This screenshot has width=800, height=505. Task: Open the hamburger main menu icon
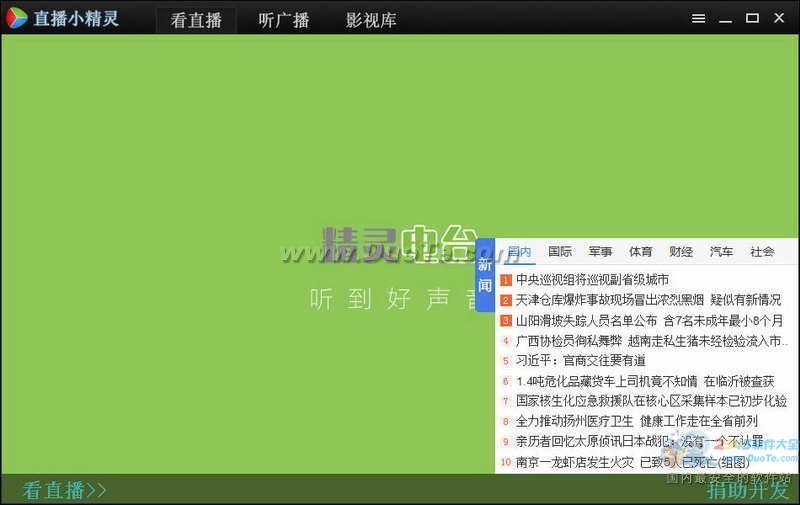pos(699,18)
